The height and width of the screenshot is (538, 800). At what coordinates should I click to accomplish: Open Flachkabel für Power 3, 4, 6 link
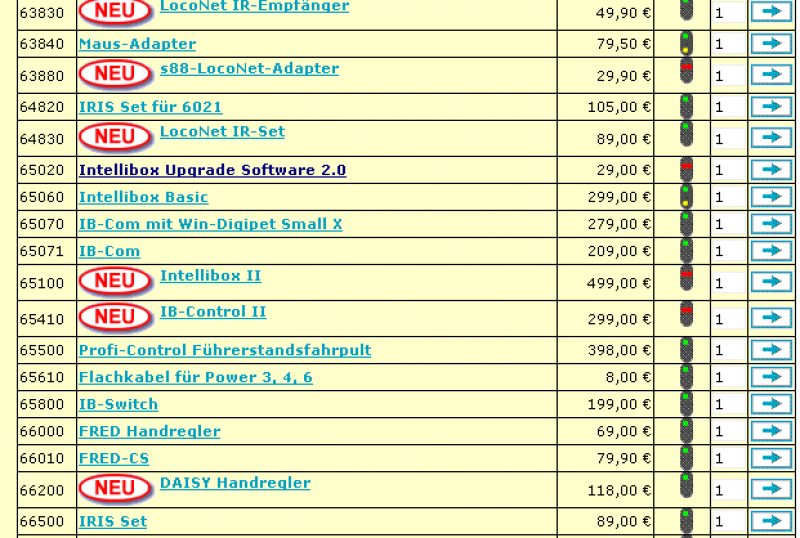click(x=195, y=377)
